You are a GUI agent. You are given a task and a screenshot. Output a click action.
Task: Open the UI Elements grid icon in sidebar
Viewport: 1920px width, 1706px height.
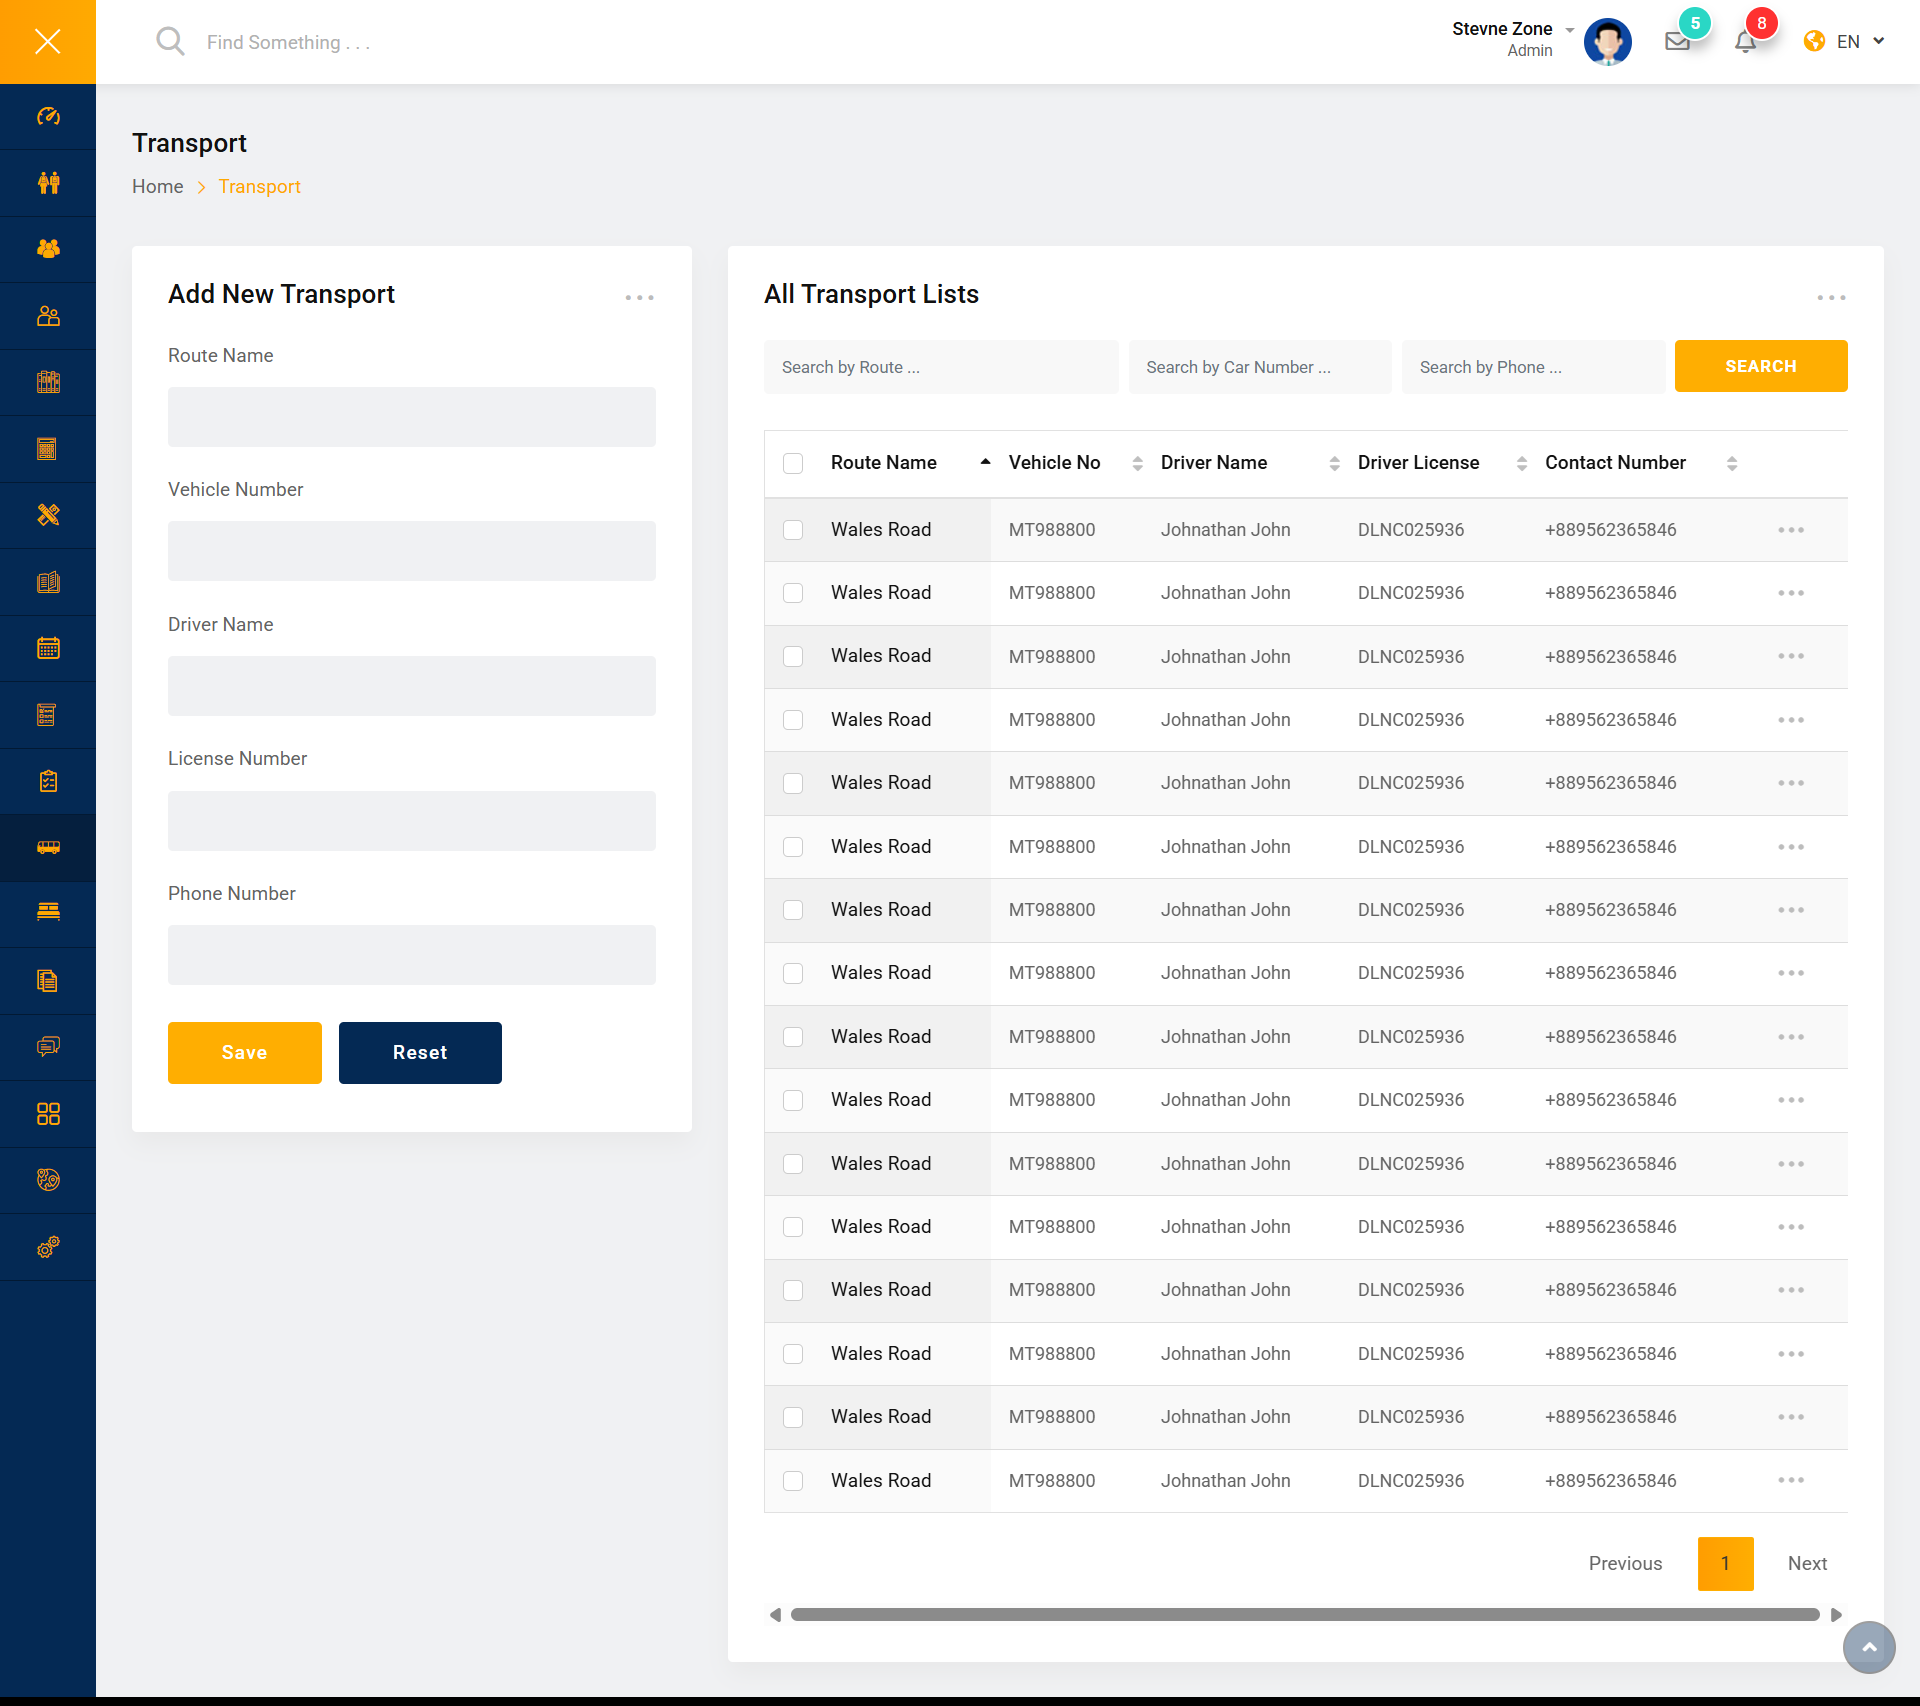(48, 1114)
